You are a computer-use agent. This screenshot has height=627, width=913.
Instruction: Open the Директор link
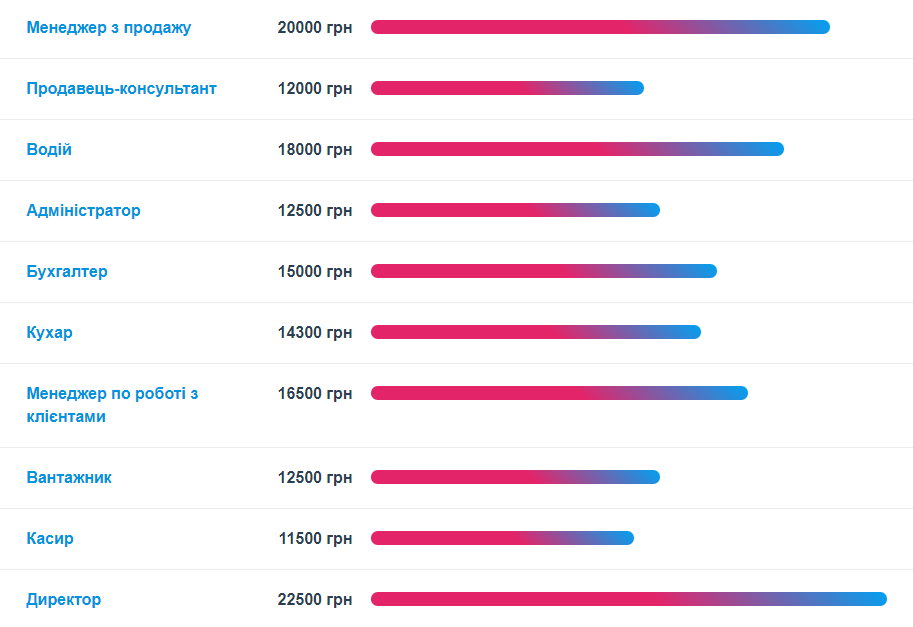click(x=63, y=599)
